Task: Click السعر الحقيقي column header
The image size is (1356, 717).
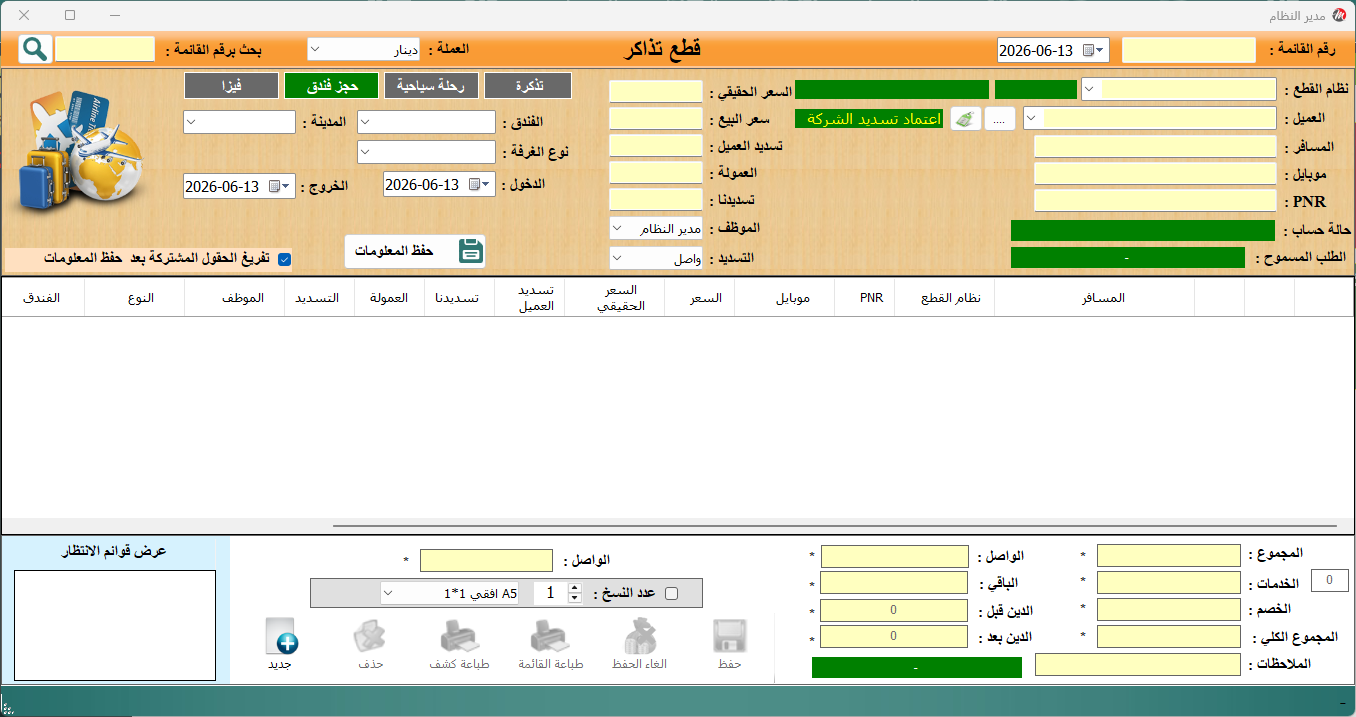Action: pyautogui.click(x=615, y=298)
